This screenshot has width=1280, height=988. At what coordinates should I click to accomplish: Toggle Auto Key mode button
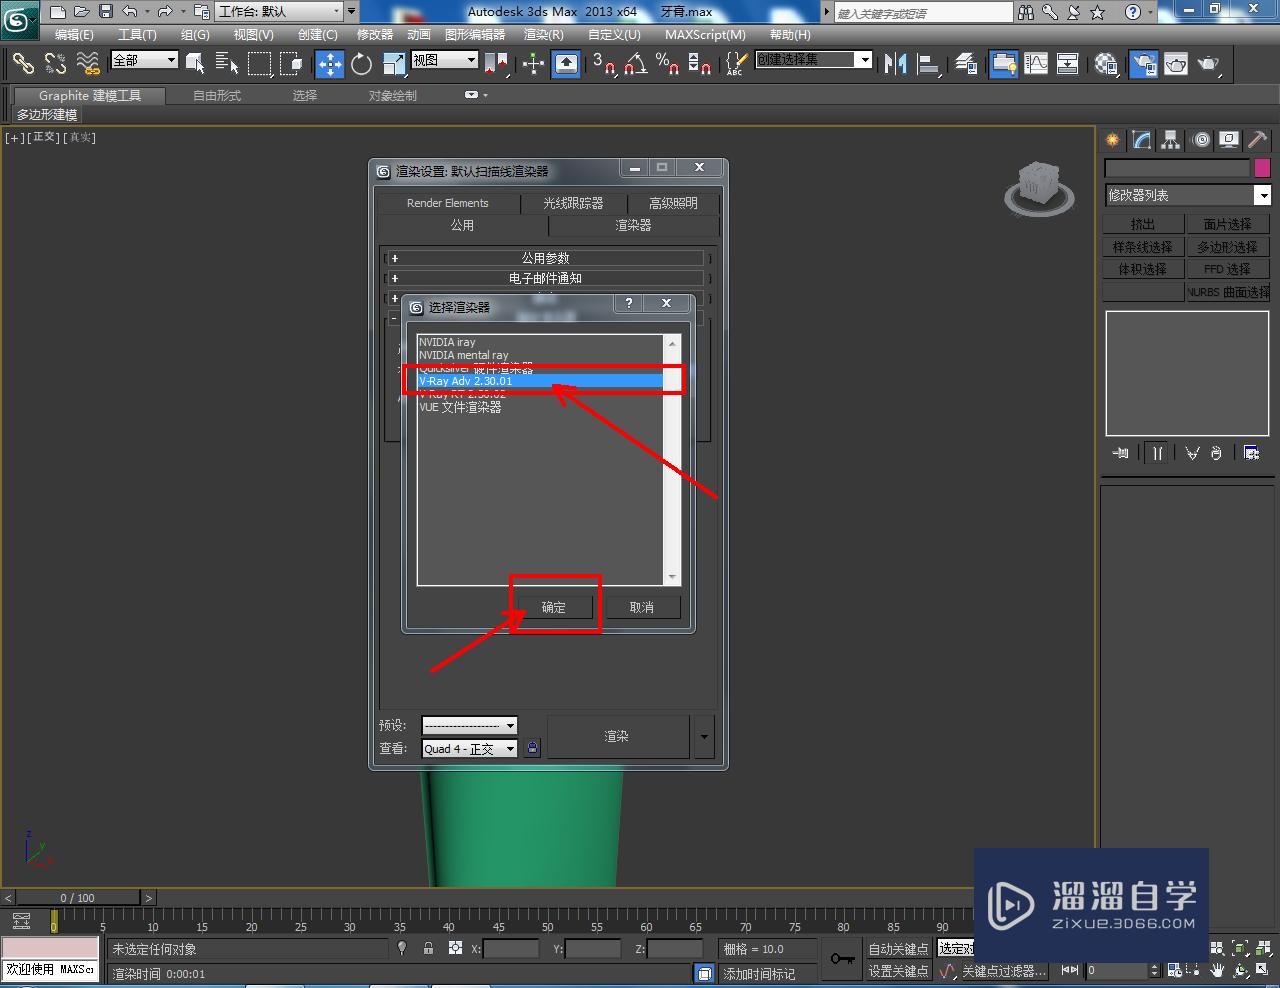898,949
